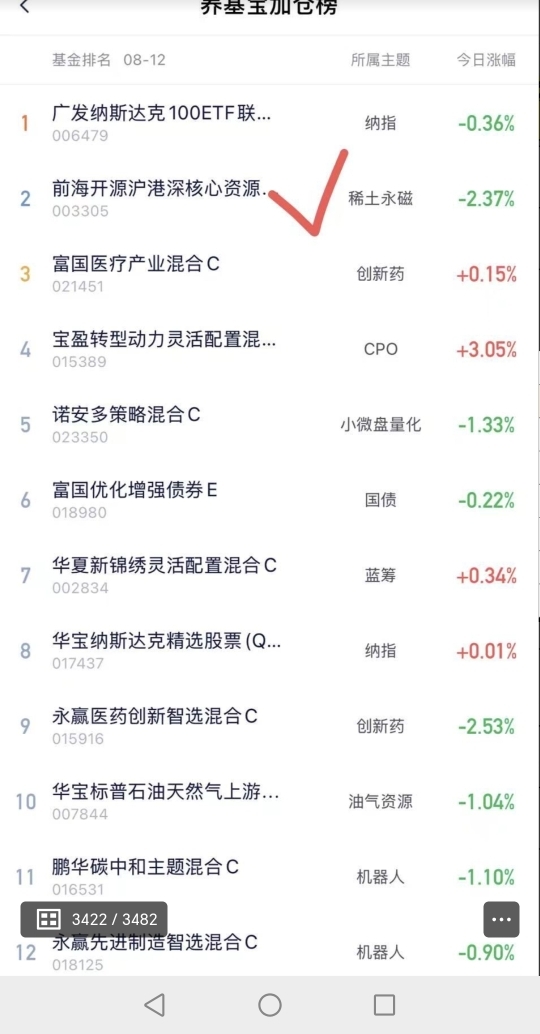
Task: Tap the Android home circle icon
Action: pyautogui.click(x=270, y=1004)
